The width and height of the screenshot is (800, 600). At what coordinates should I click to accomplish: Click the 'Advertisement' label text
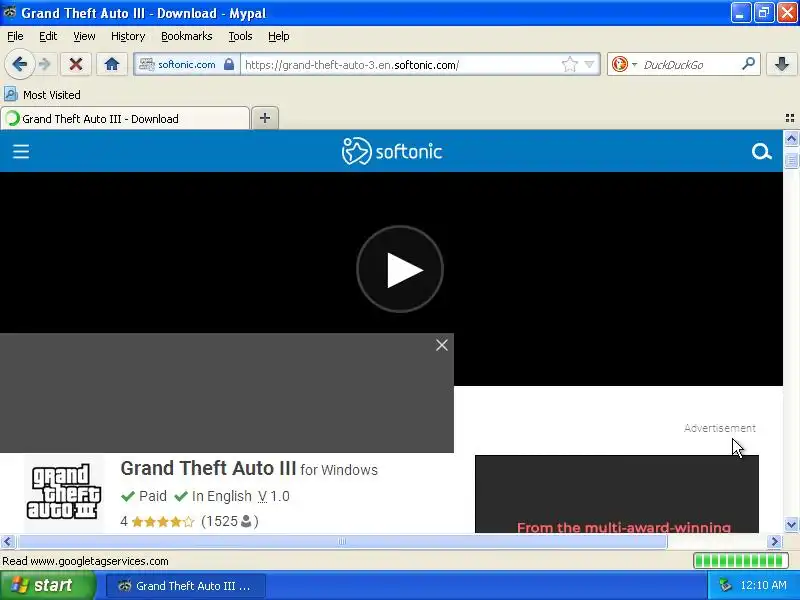click(719, 428)
